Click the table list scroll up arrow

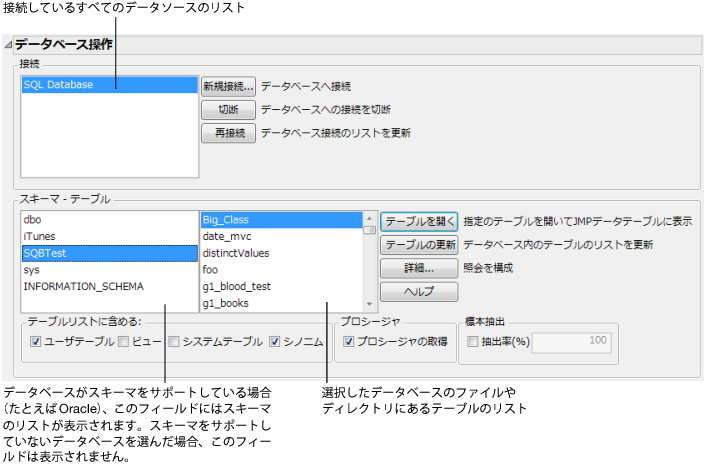(370, 218)
